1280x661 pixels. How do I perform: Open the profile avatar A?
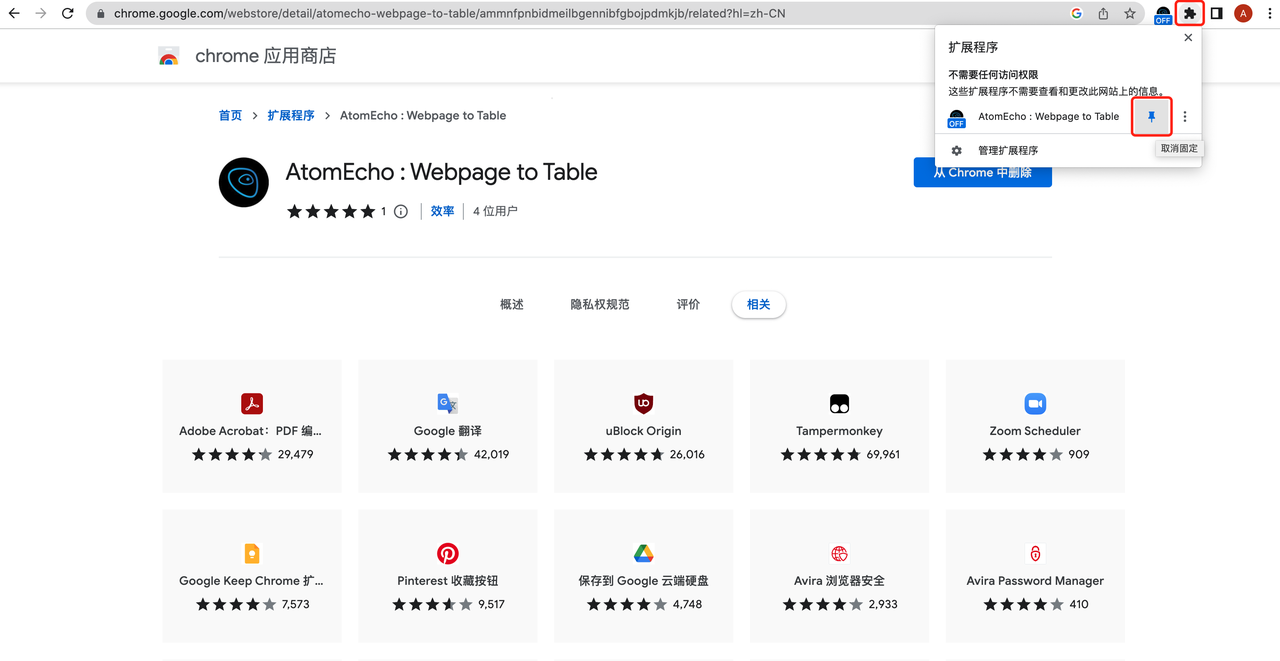[1243, 14]
